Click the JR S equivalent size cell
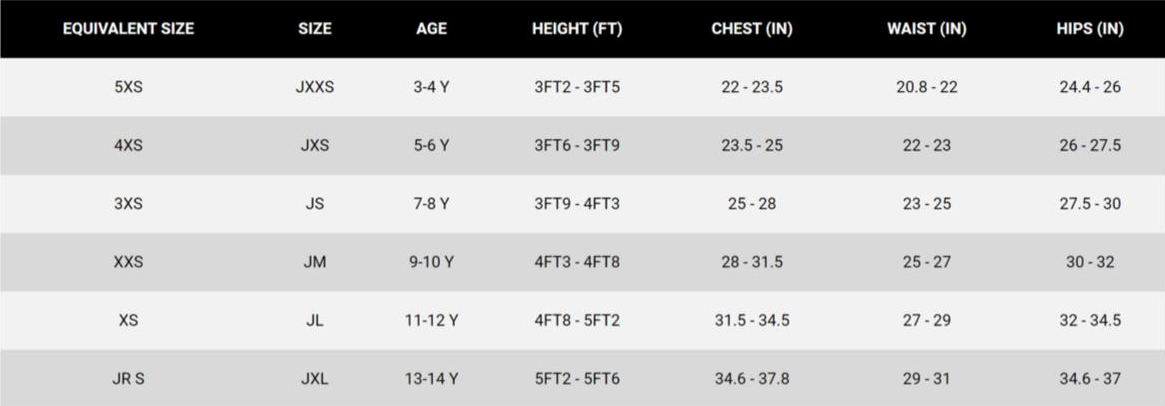The height and width of the screenshot is (406, 1165). [x=129, y=378]
